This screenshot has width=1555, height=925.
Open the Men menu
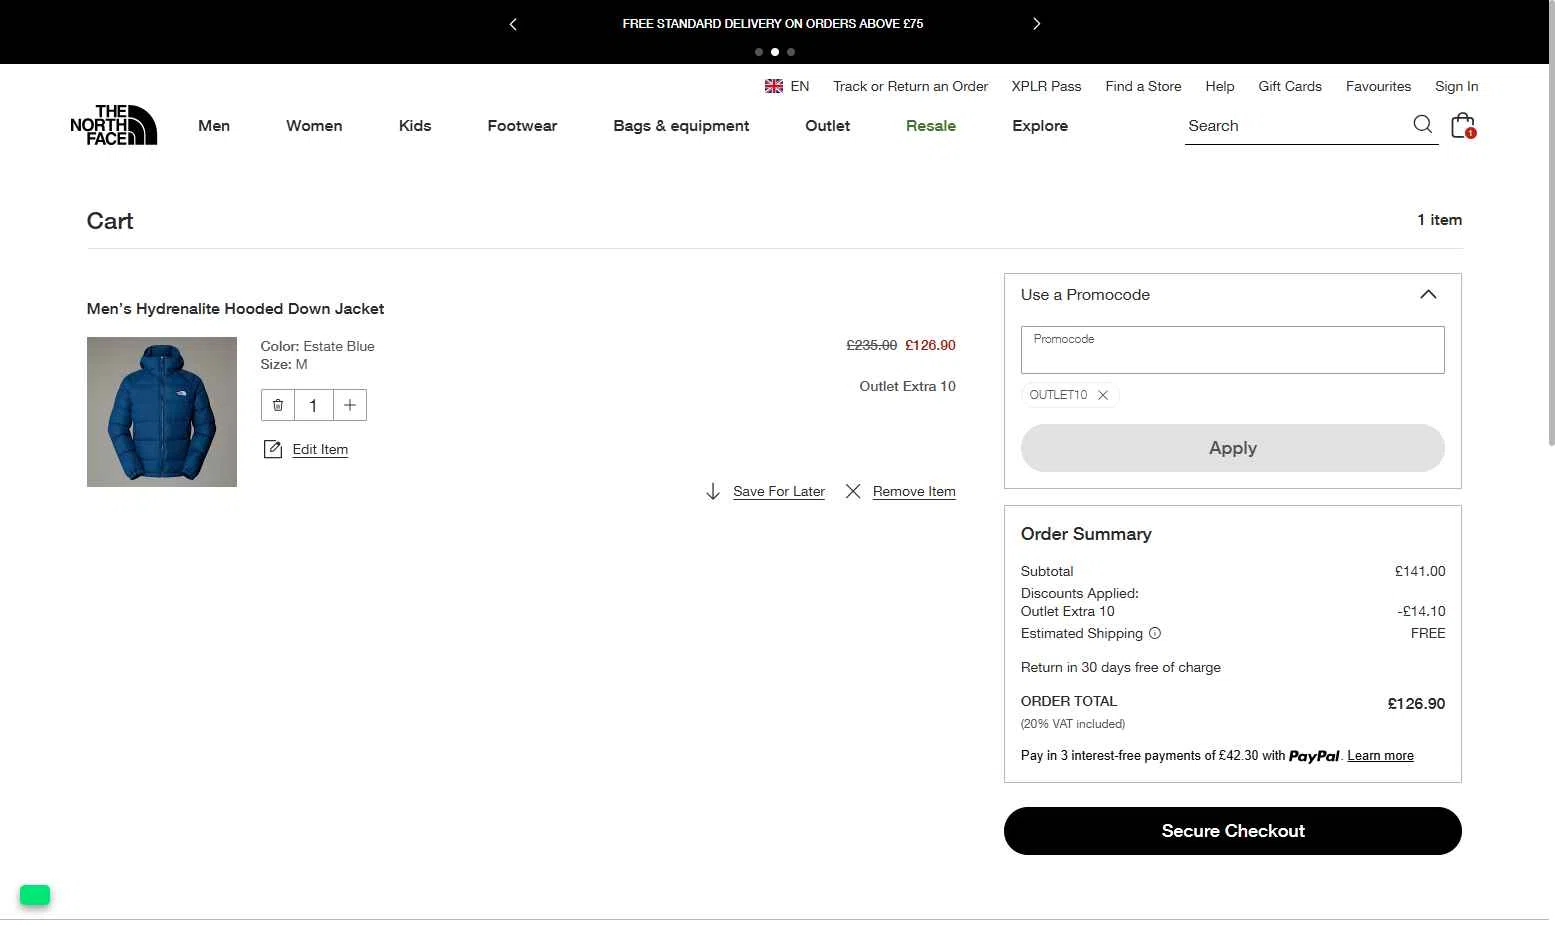coord(214,125)
